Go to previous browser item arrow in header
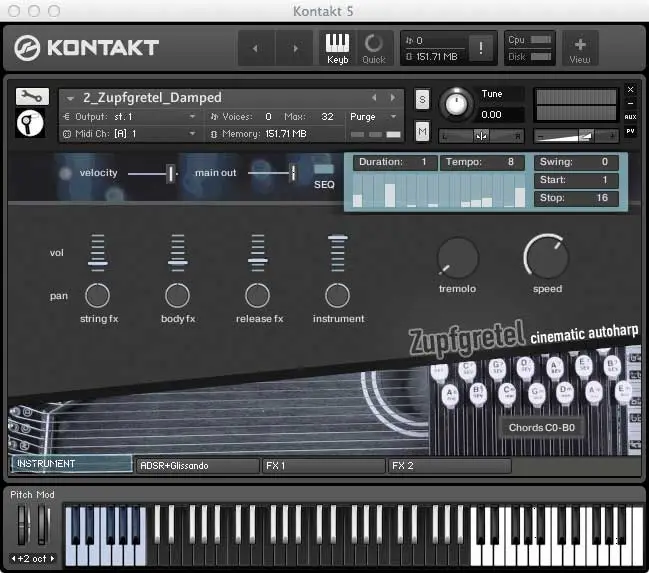Screen dimensions: 649x573 pyautogui.click(x=256, y=48)
